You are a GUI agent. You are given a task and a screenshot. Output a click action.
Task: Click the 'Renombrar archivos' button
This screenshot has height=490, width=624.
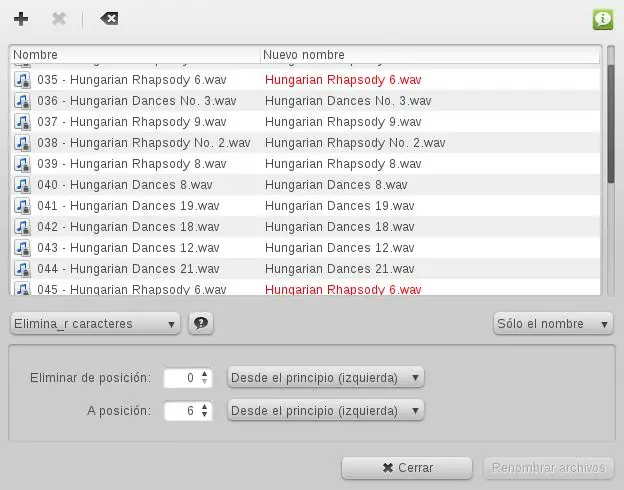tap(549, 468)
